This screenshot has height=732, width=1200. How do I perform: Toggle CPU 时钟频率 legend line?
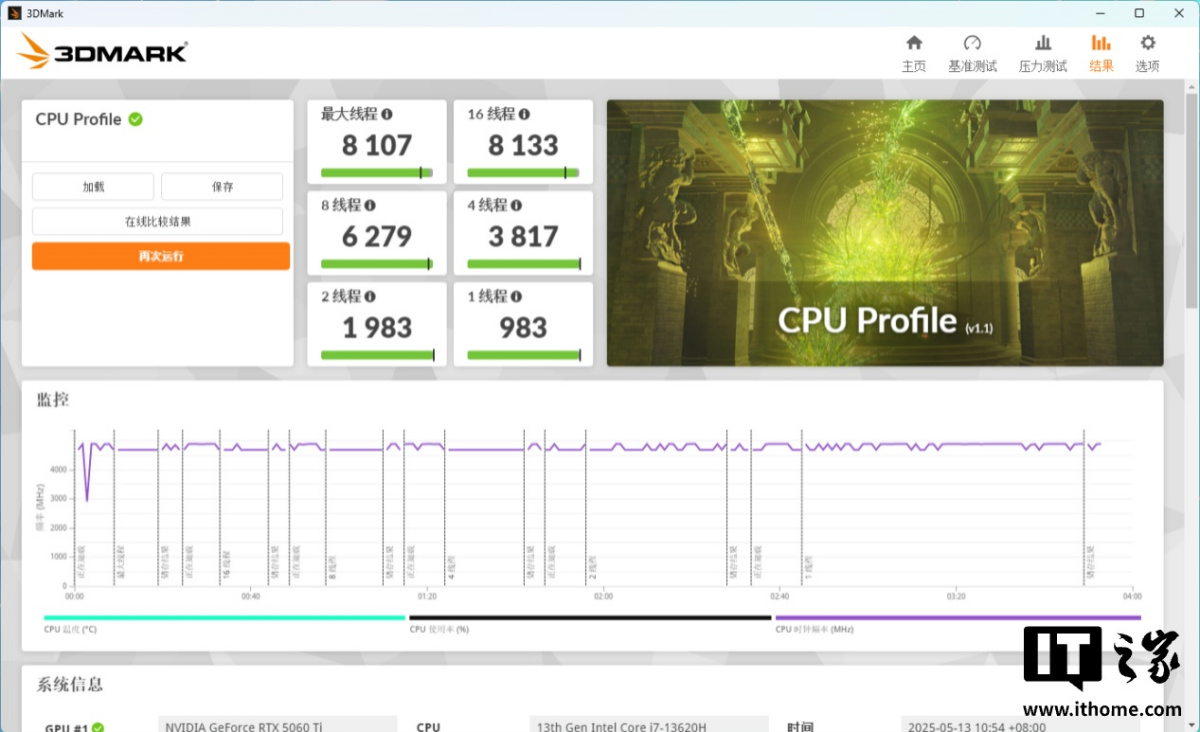(x=955, y=618)
